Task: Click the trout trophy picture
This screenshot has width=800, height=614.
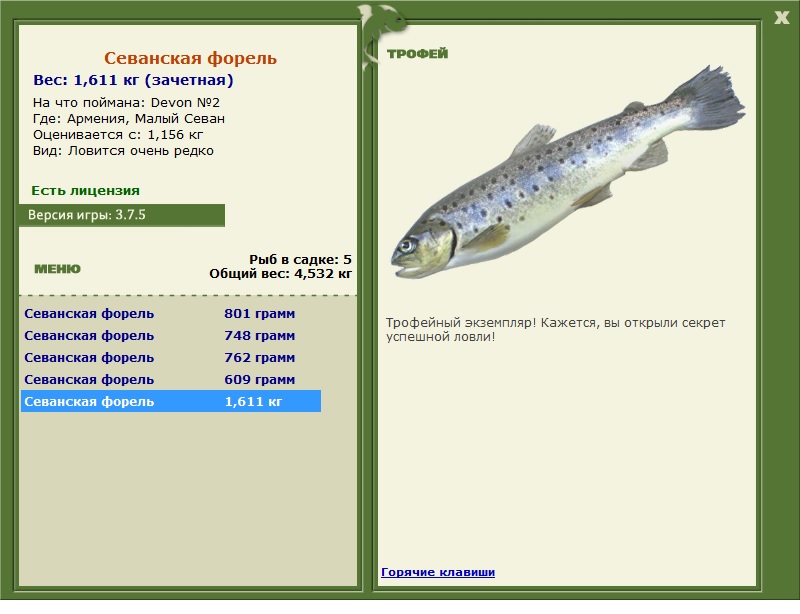Action: coord(567,173)
